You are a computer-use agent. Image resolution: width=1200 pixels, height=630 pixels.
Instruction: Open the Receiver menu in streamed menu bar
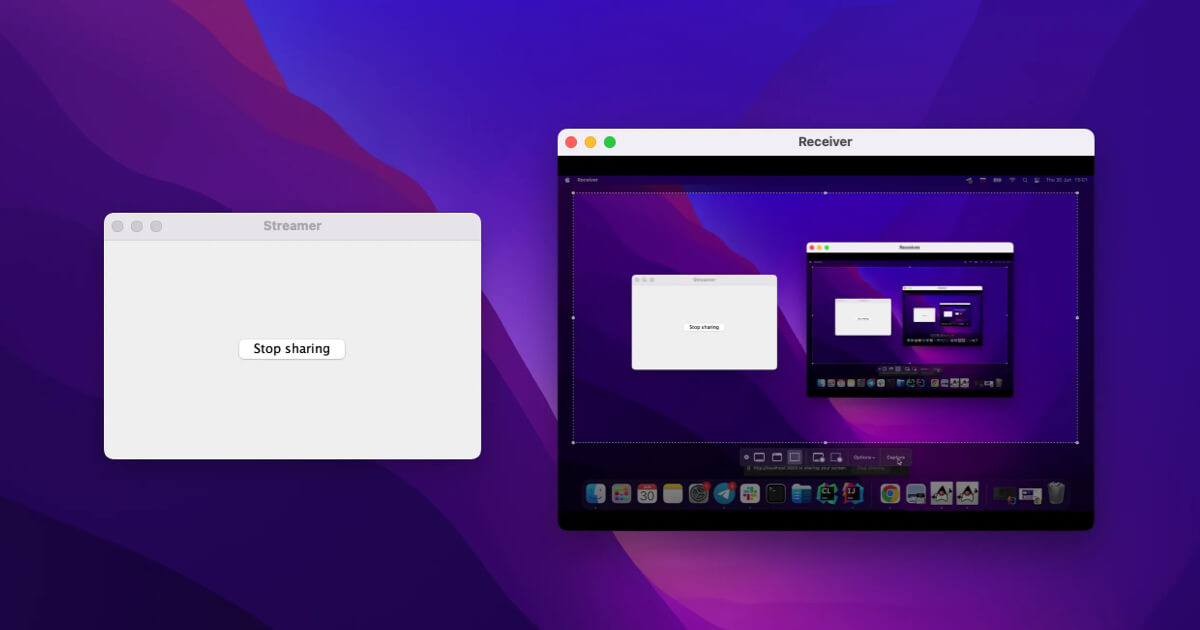(587, 180)
